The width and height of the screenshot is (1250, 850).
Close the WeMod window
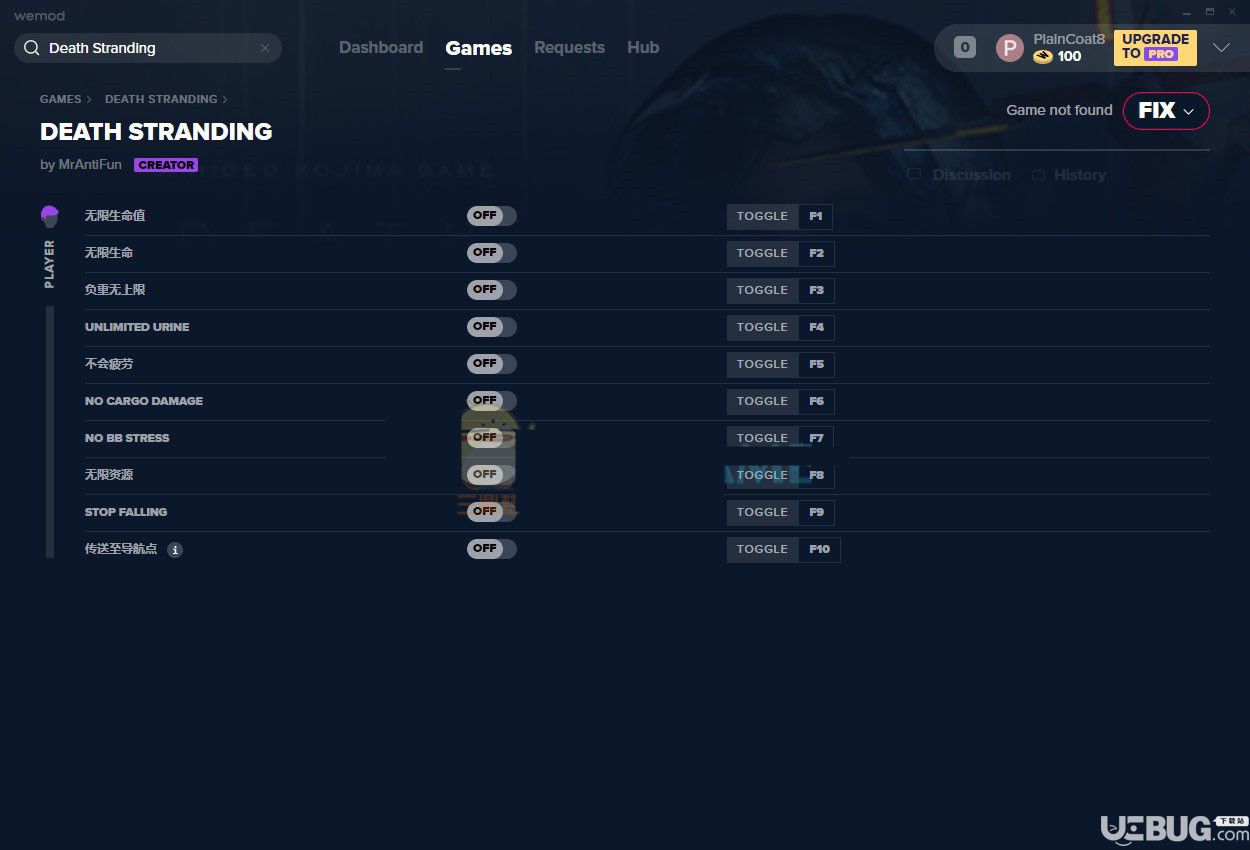pyautogui.click(x=1233, y=13)
